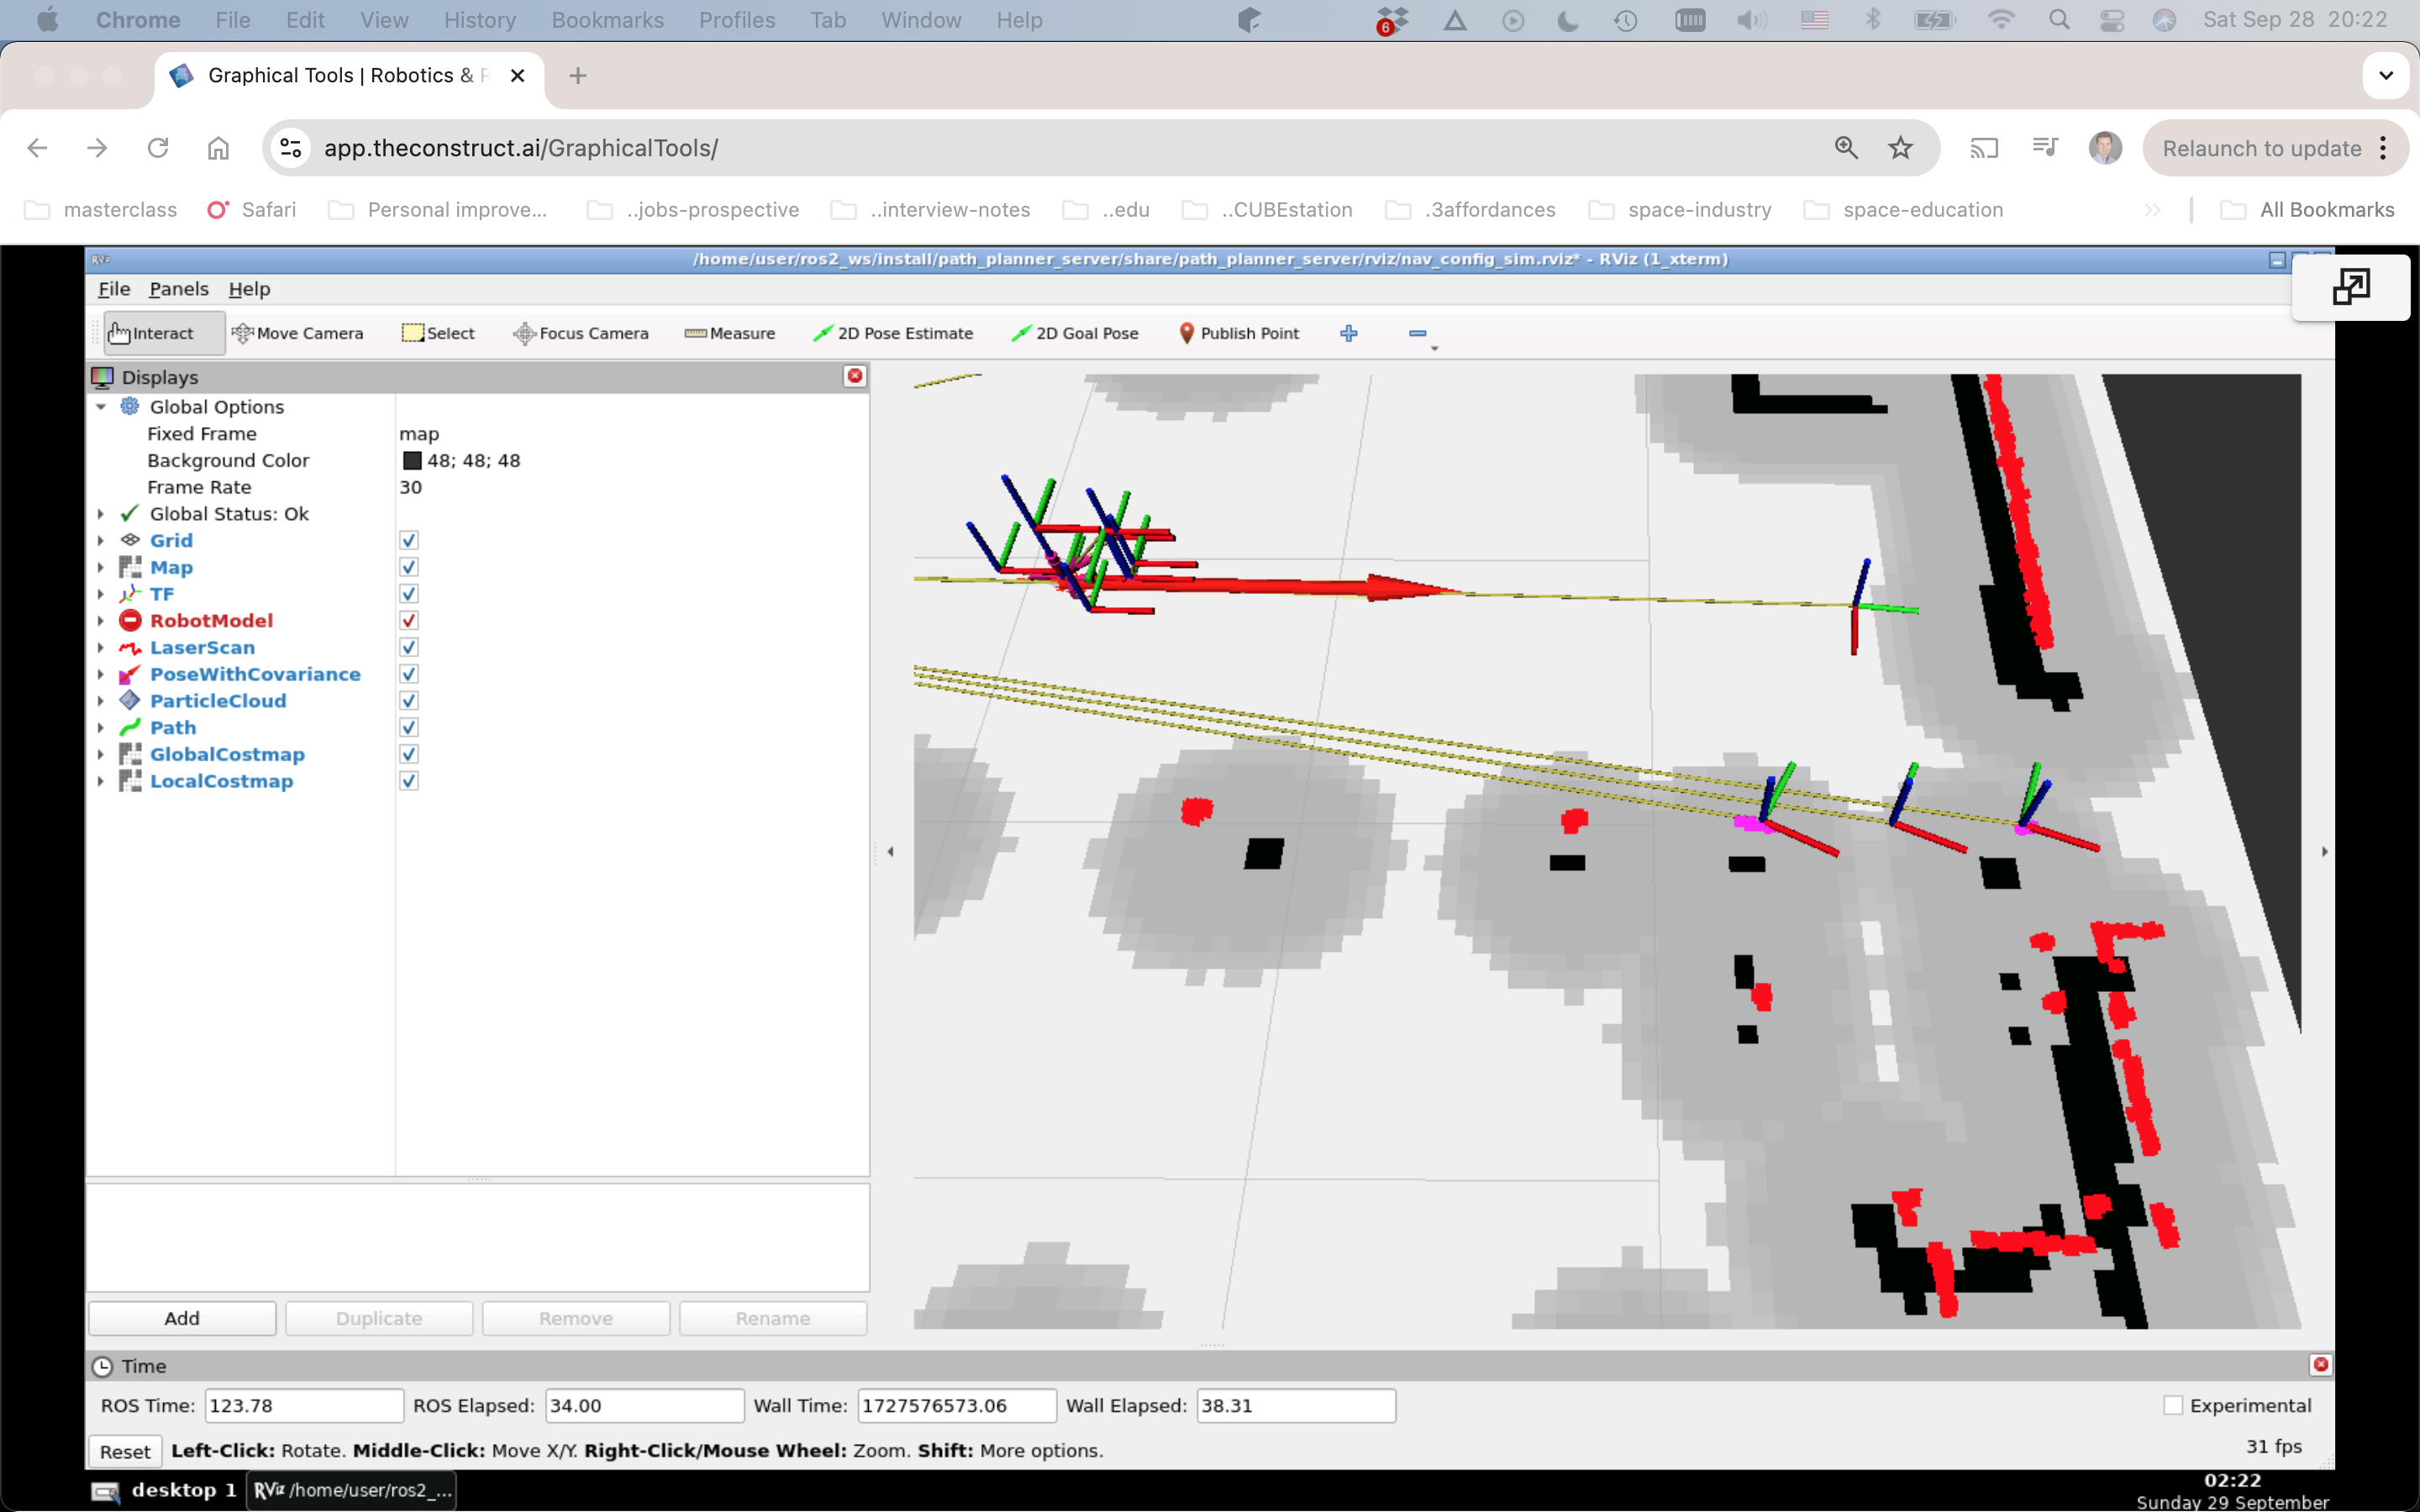Expand the Path display node
Image resolution: width=2420 pixels, height=1512 pixels.
101,728
